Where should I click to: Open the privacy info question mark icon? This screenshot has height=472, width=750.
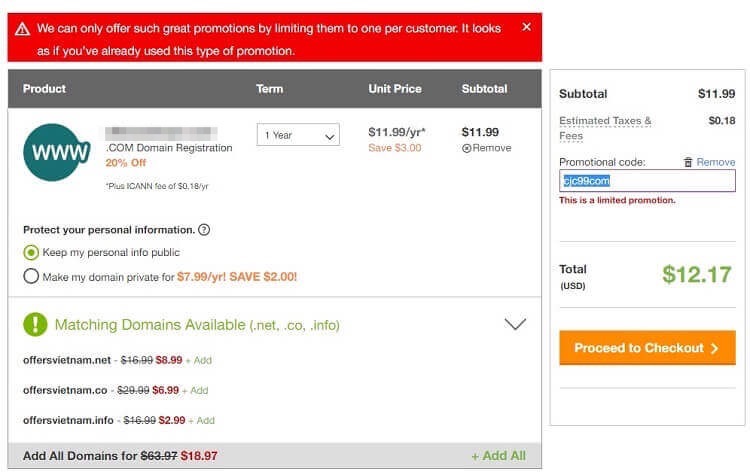click(x=204, y=230)
